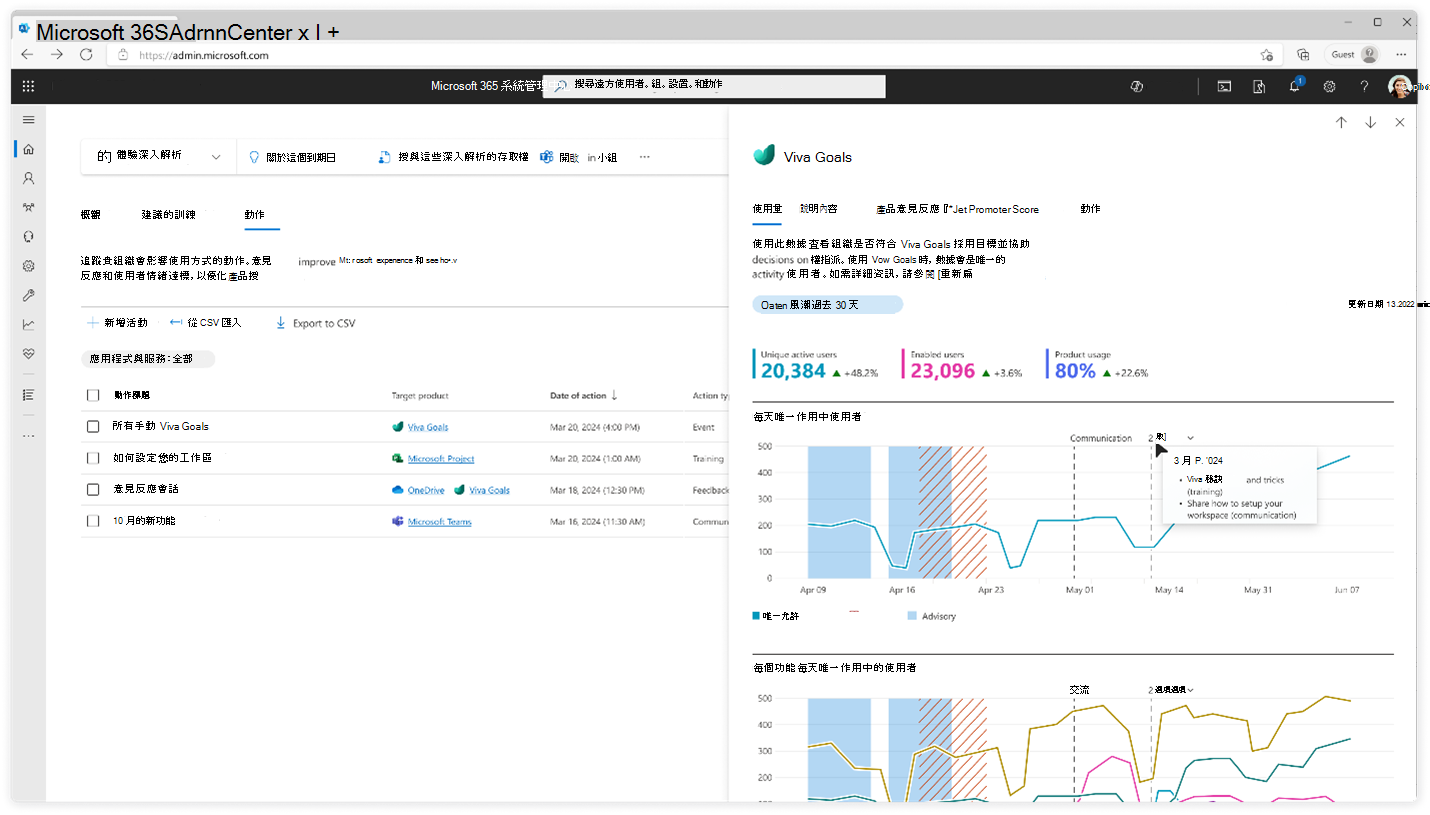Open Reports chart icon in sidebar
Image resolution: width=1430 pixels, height=815 pixels.
pos(28,325)
